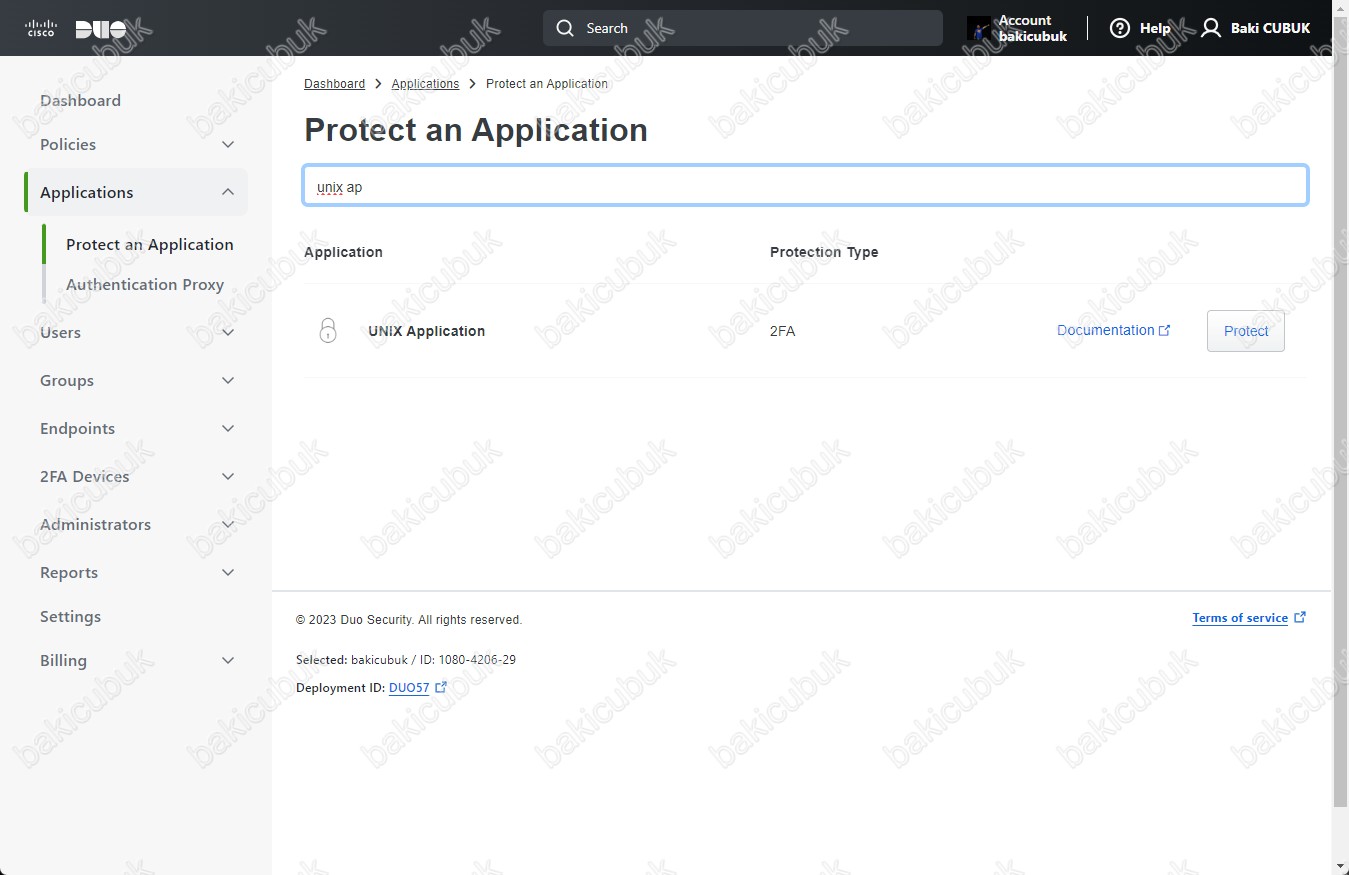Click the Application column header
1349x875 pixels.
click(x=343, y=252)
